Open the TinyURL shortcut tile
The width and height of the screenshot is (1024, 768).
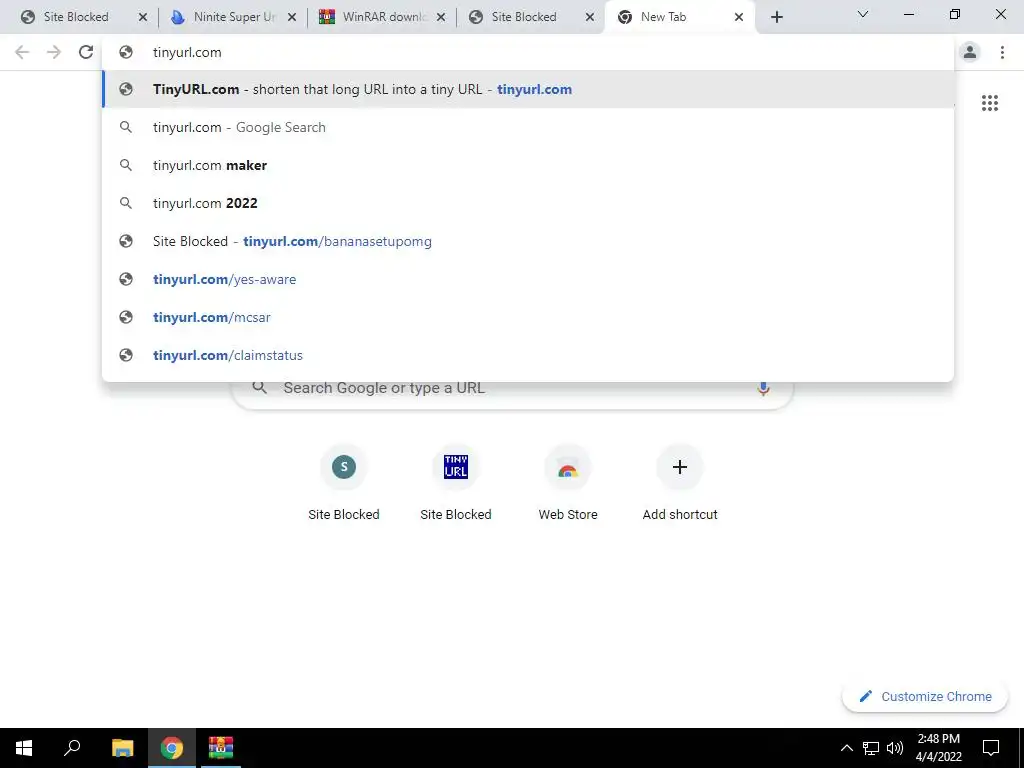coord(455,483)
